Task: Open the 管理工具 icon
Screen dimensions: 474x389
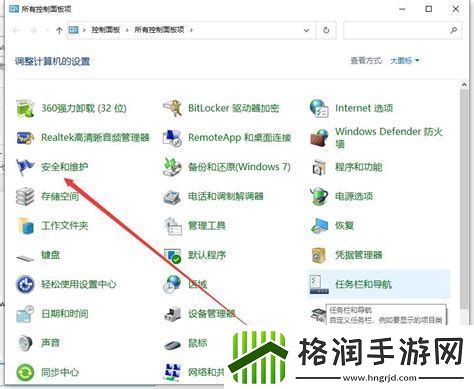Action: [x=173, y=226]
